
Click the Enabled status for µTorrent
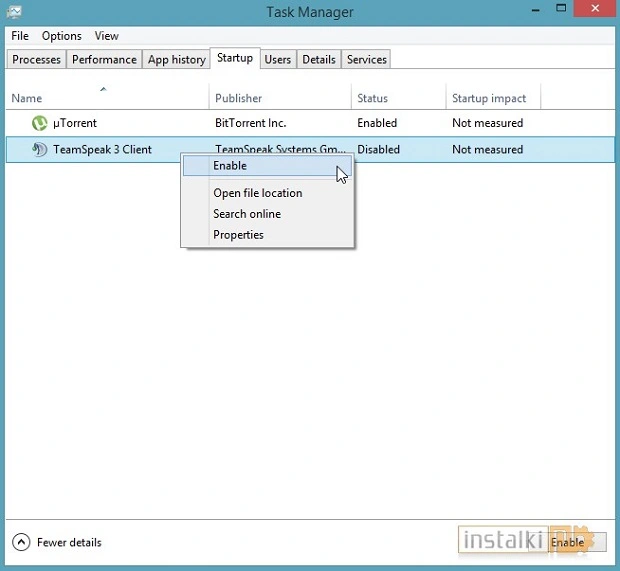[x=377, y=123]
